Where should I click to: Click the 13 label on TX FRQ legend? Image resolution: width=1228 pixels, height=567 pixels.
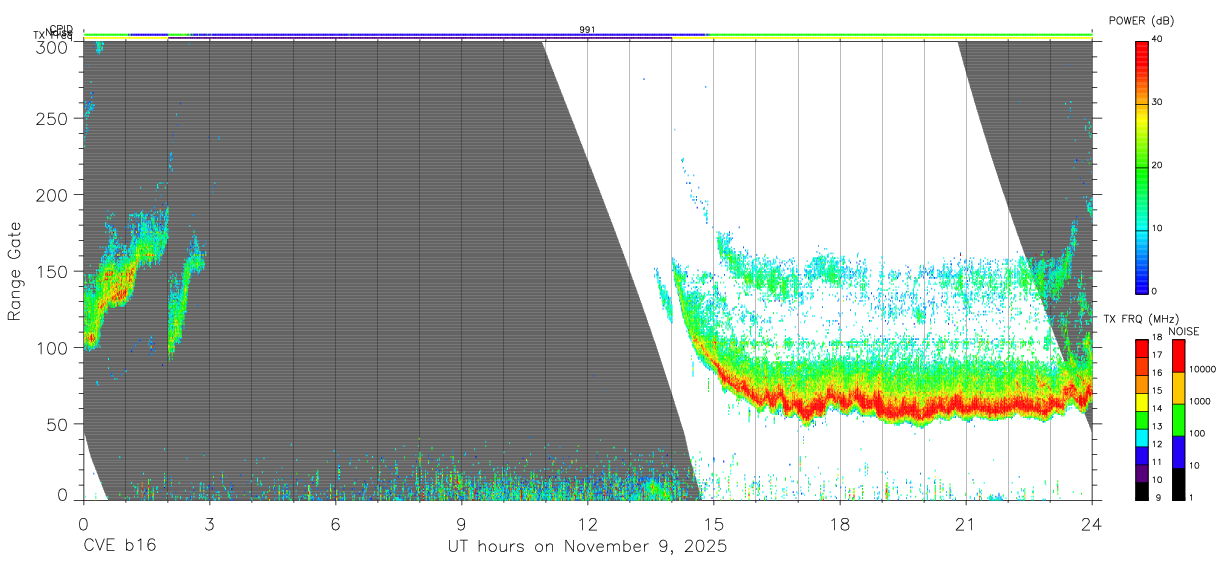click(1157, 427)
